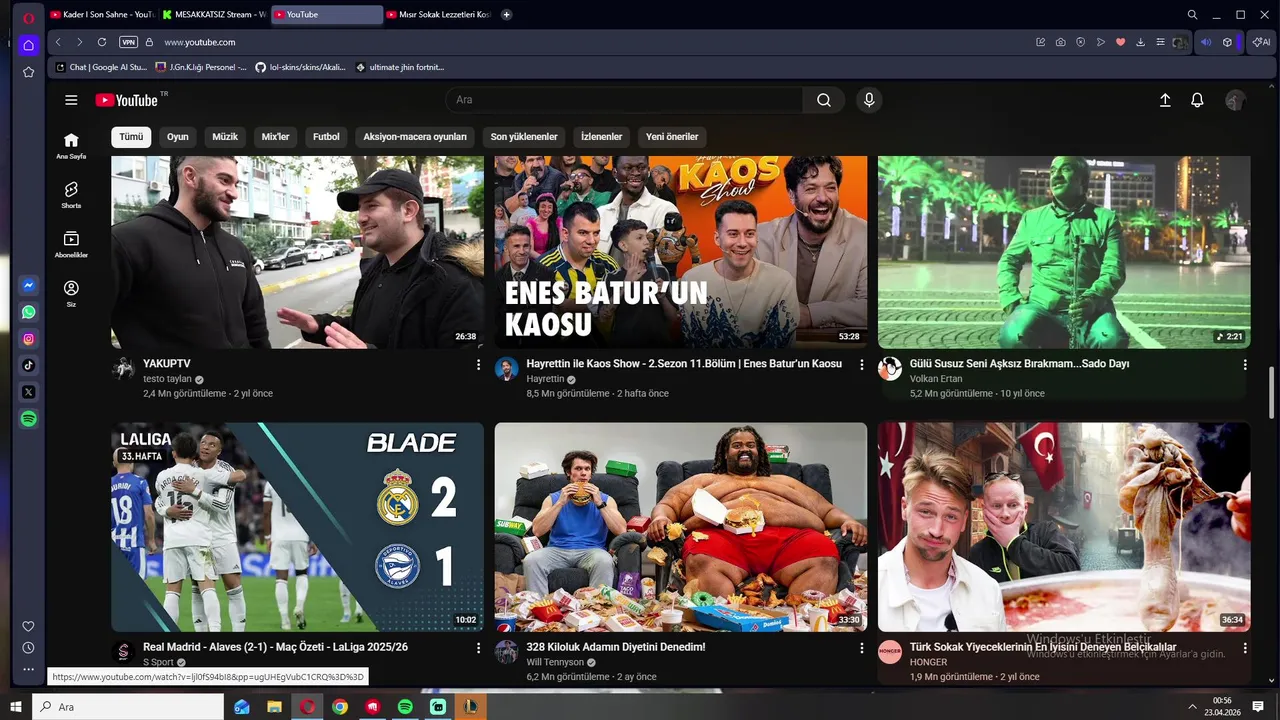The width and height of the screenshot is (1280, 720).
Task: Click the browser address bar URL
Action: 200,42
